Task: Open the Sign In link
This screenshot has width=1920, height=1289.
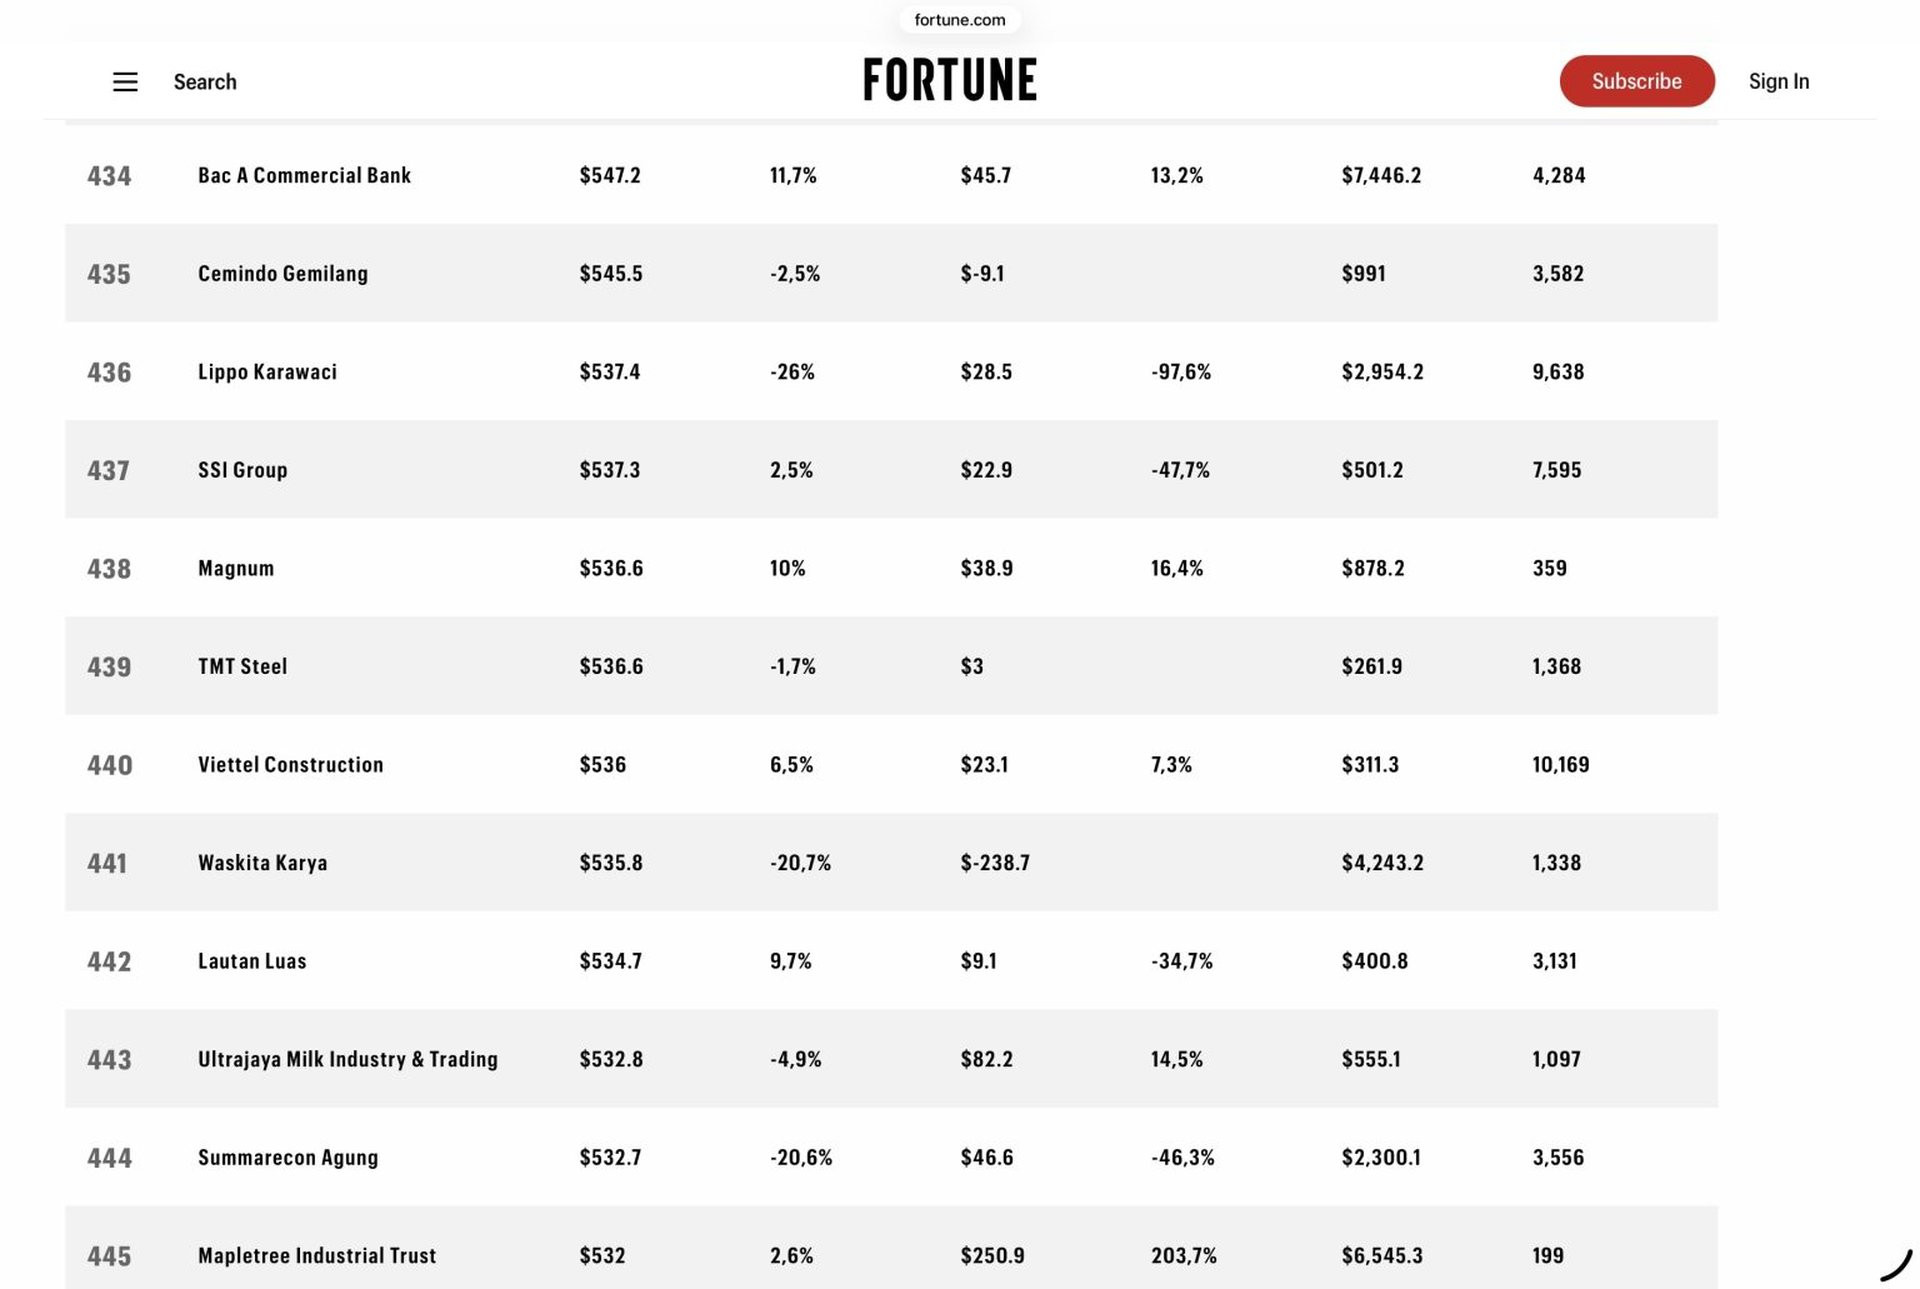Action: pyautogui.click(x=1778, y=81)
